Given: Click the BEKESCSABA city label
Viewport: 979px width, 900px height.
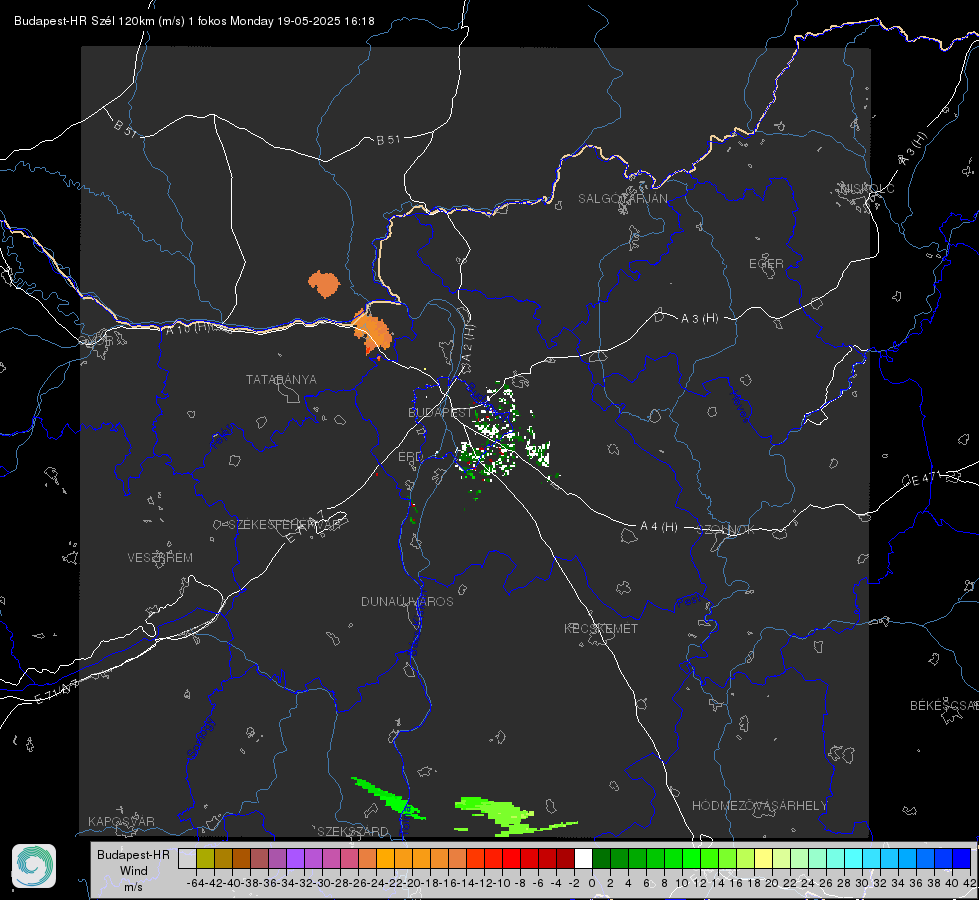Looking at the screenshot, I should click(944, 705).
